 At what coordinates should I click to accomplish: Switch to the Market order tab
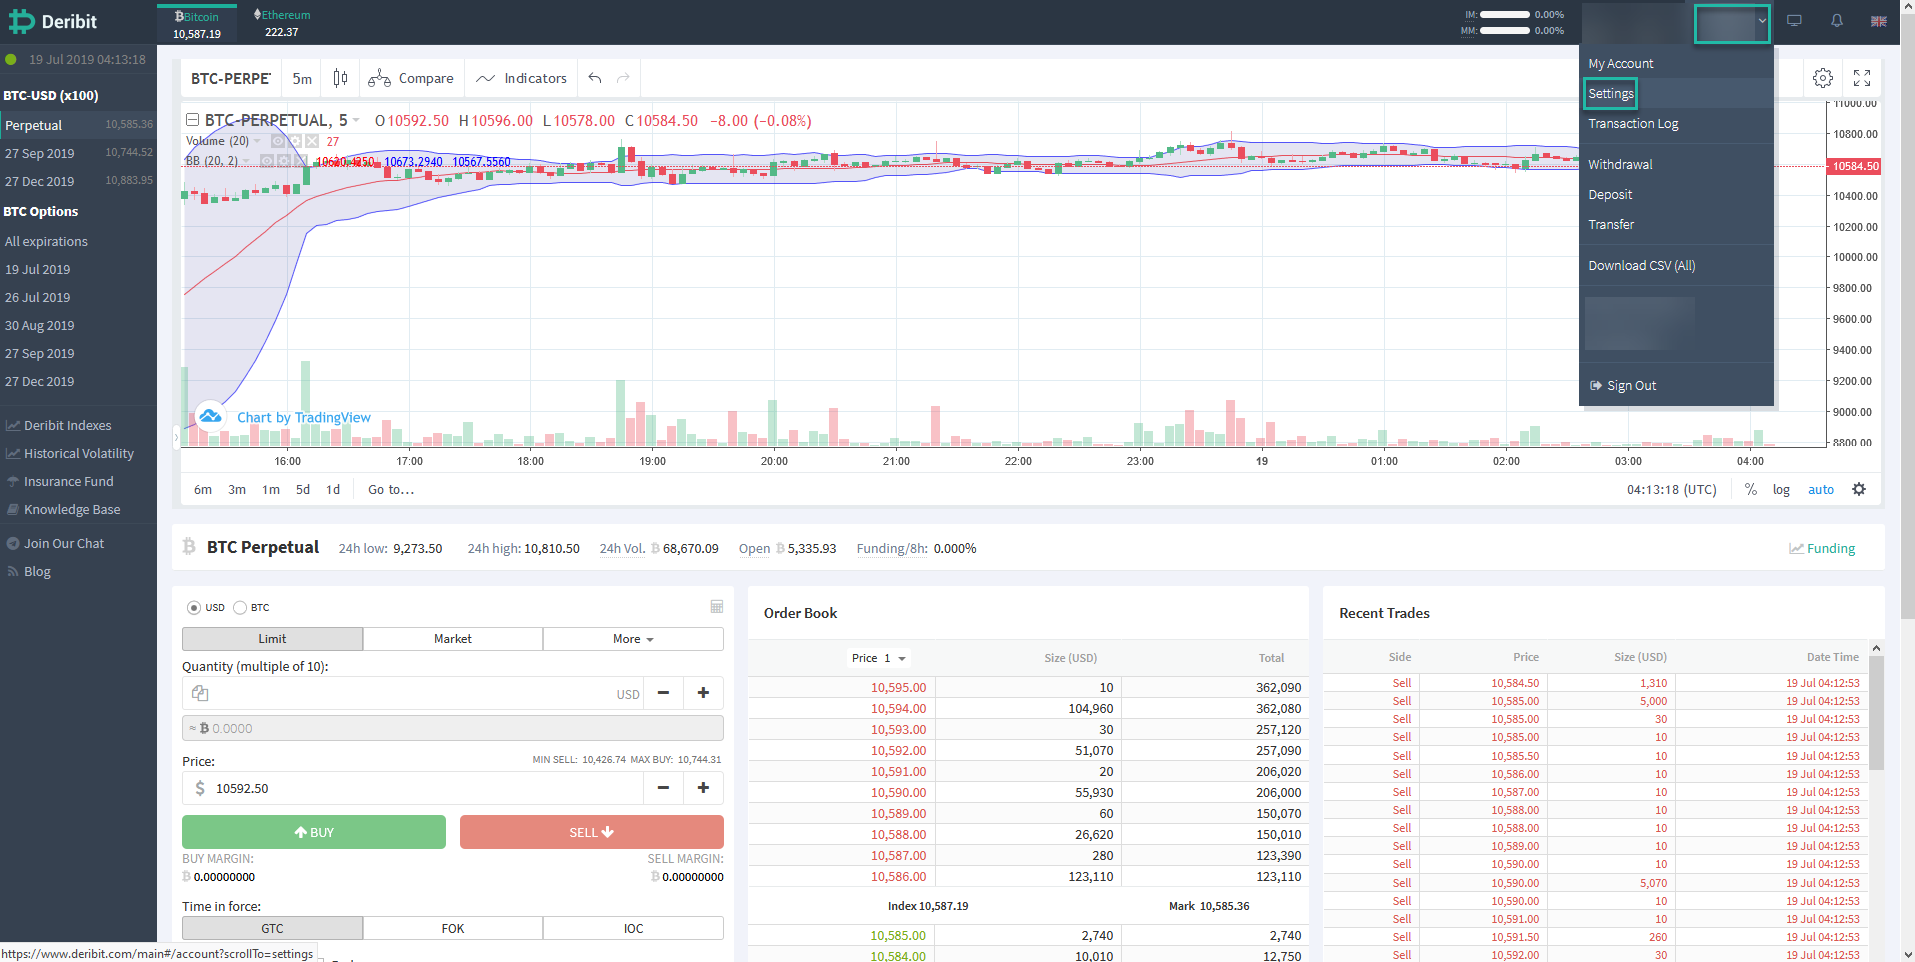click(452, 638)
